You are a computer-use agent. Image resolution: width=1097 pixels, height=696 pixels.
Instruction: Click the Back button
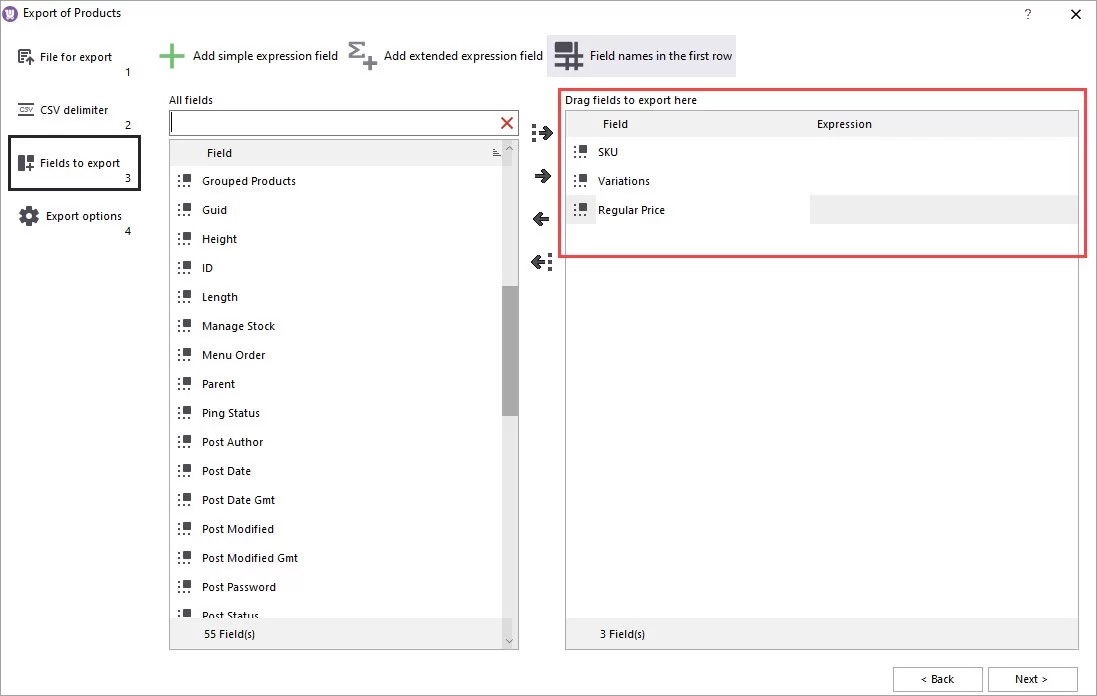click(x=937, y=679)
